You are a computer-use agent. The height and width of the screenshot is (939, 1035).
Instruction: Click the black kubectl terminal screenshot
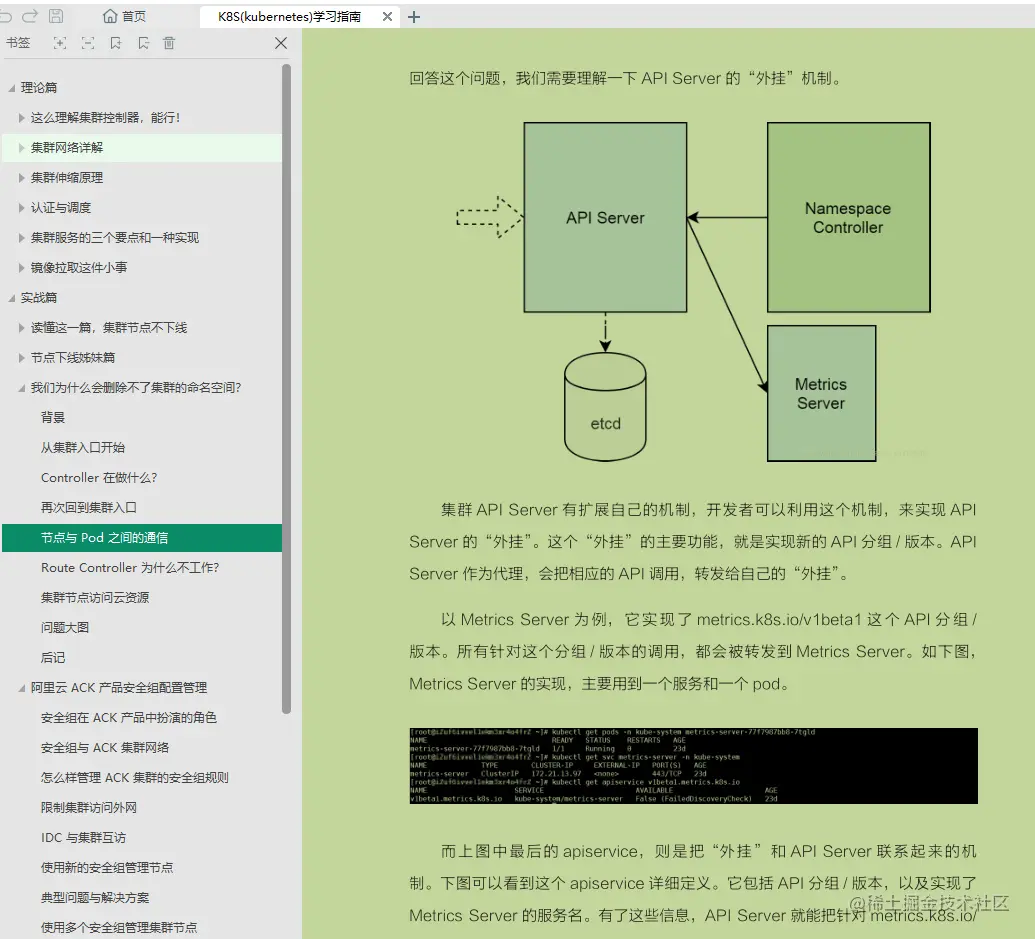tap(693, 765)
